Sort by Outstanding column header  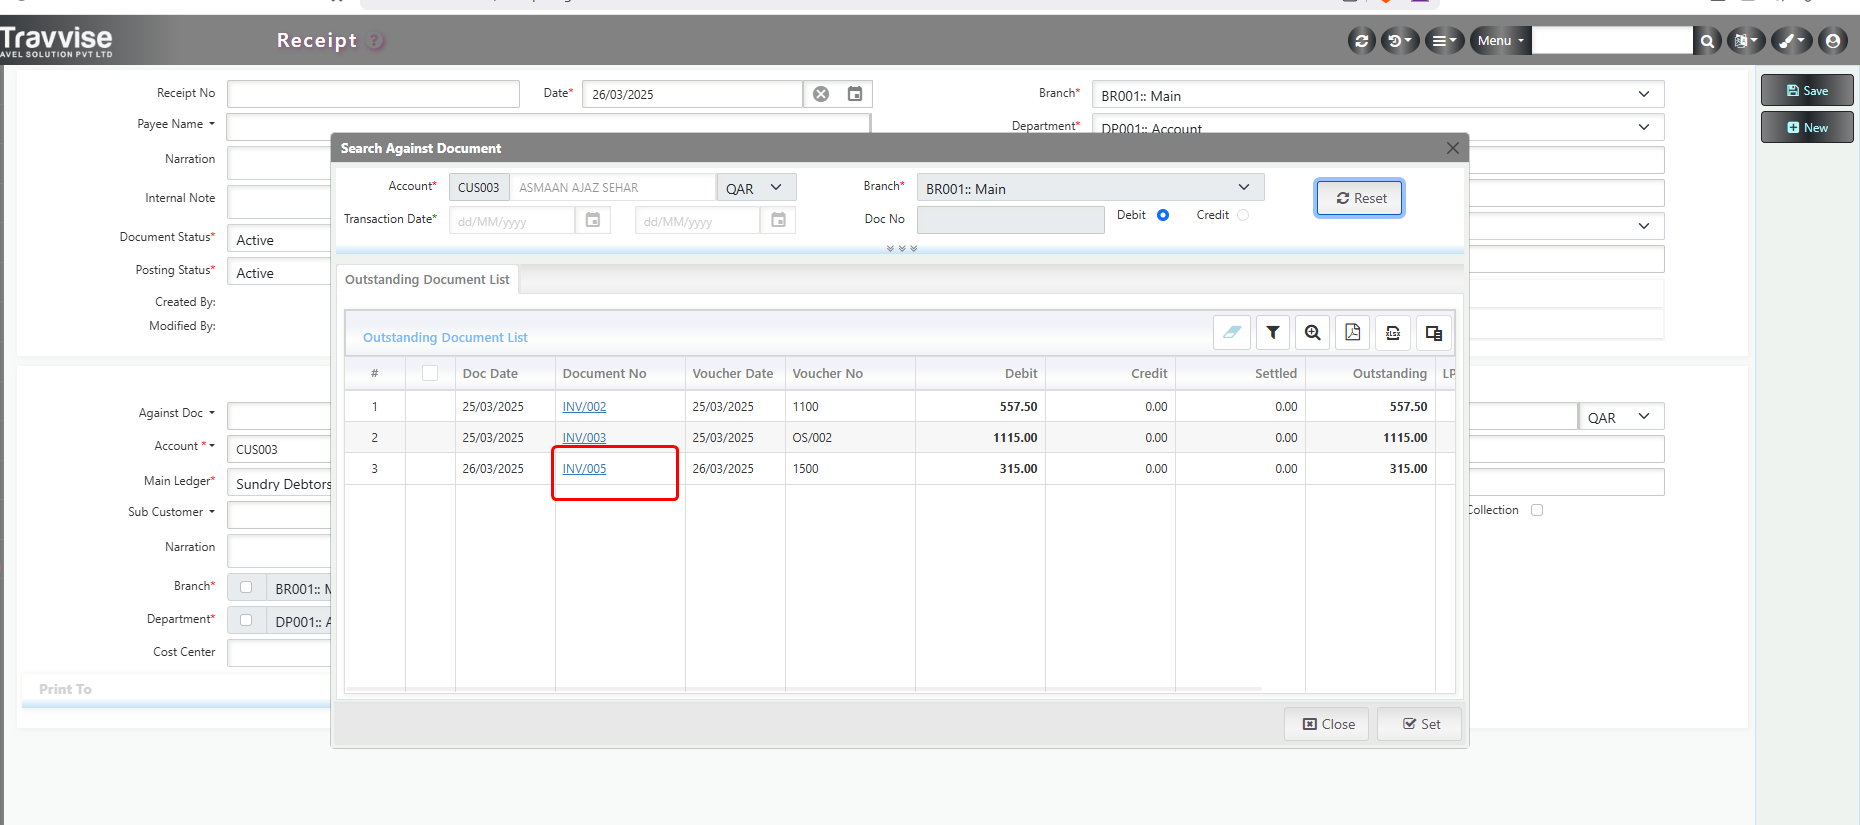1389,373
